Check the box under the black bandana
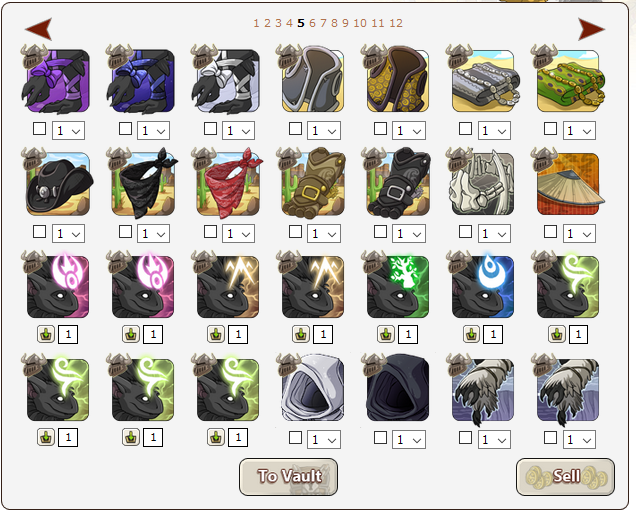This screenshot has height=512, width=636. 125,232
